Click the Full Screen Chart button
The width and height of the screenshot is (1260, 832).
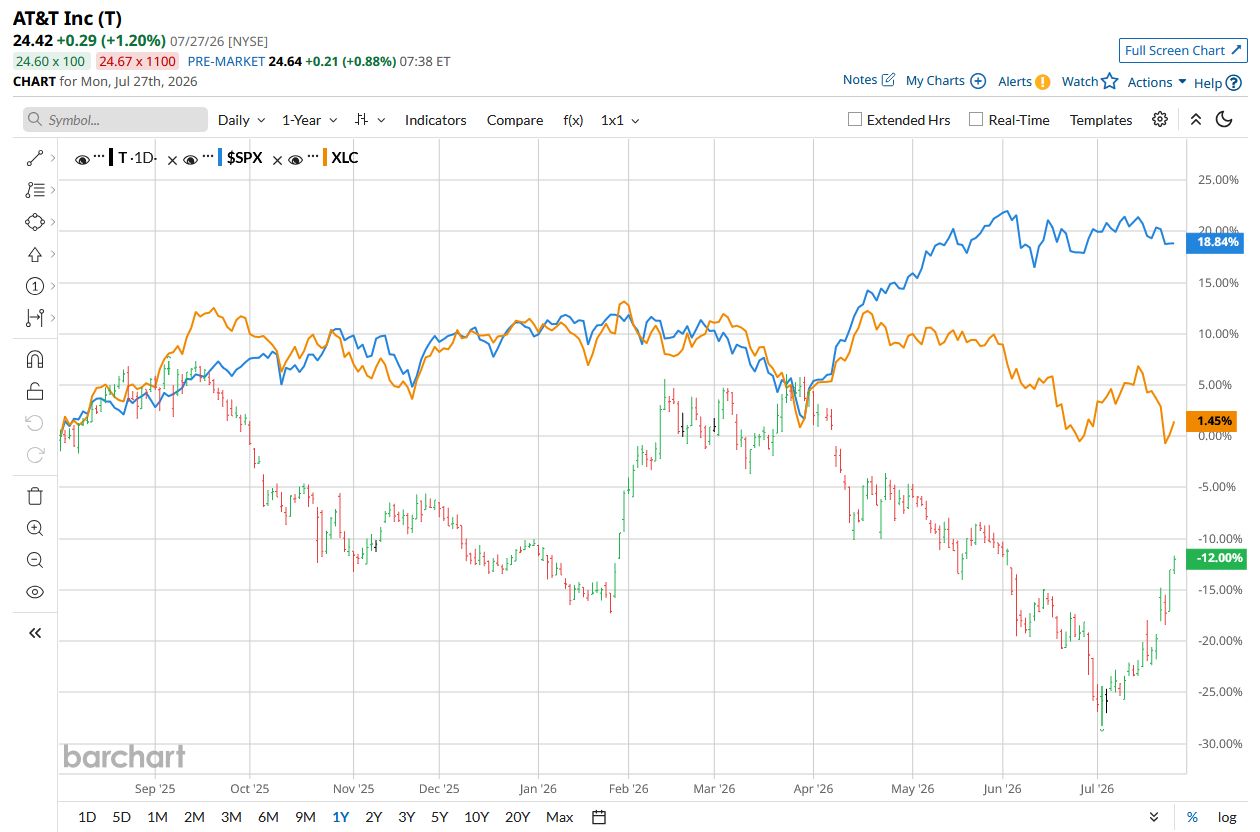tap(1183, 50)
